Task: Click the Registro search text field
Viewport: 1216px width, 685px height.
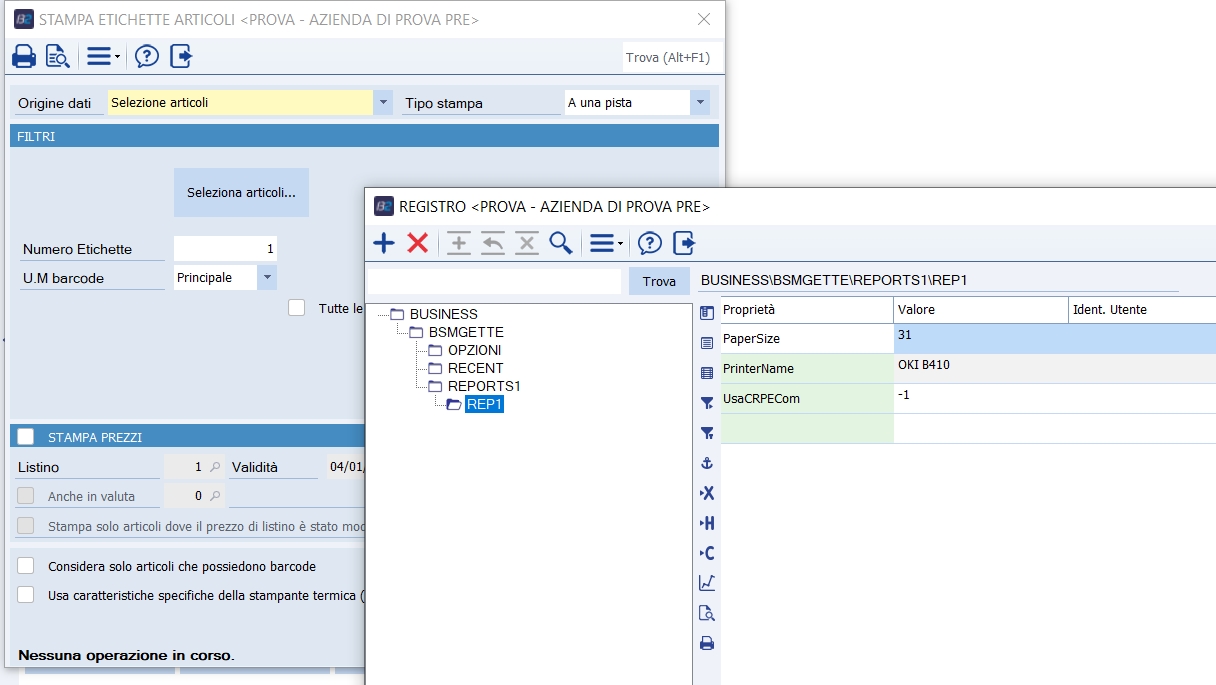Action: point(494,281)
